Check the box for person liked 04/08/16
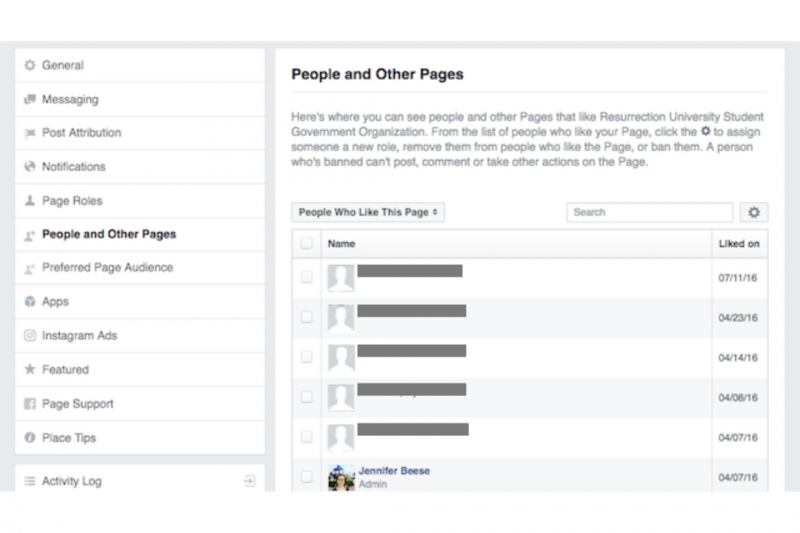The image size is (800, 533). [307, 397]
